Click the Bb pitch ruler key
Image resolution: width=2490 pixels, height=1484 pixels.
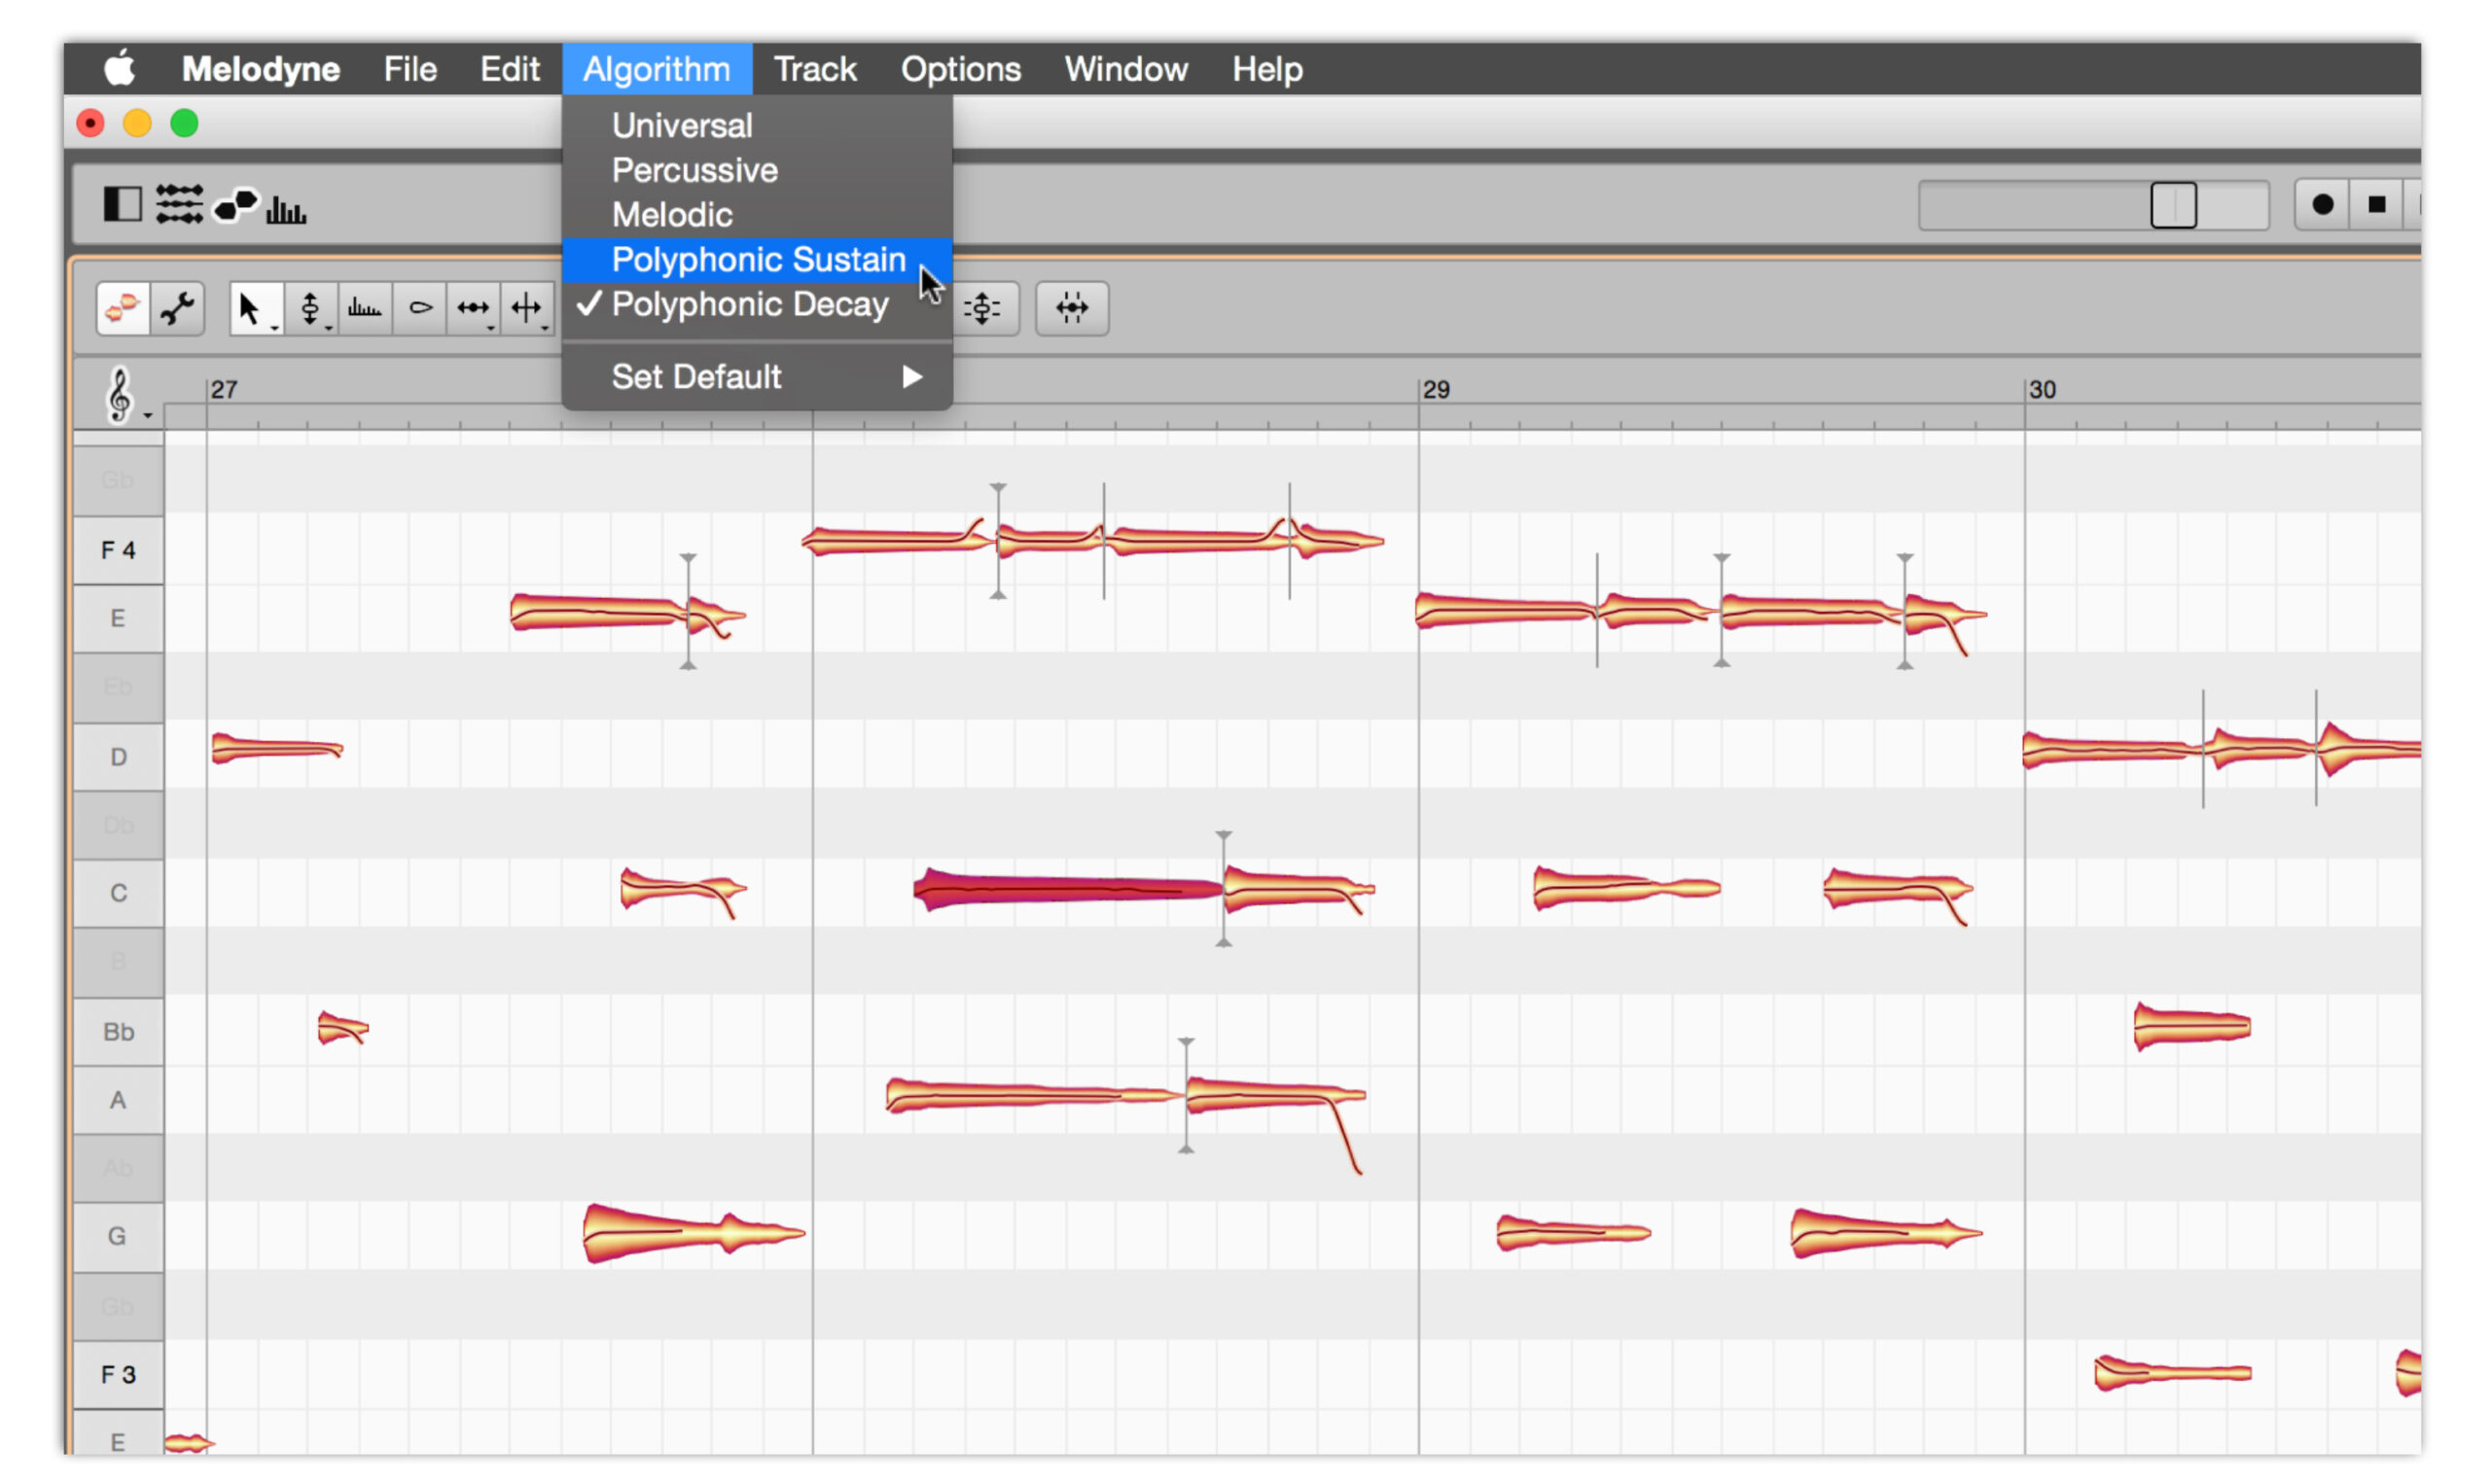[118, 1032]
